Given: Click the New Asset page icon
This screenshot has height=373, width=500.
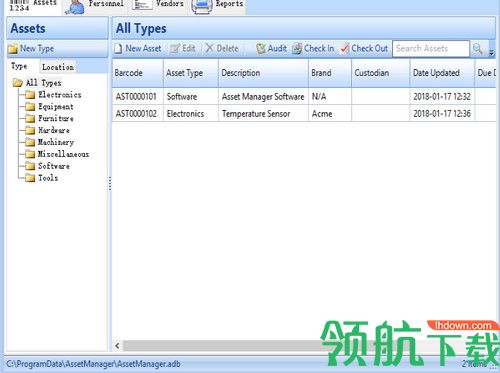Looking at the screenshot, I should (118, 49).
